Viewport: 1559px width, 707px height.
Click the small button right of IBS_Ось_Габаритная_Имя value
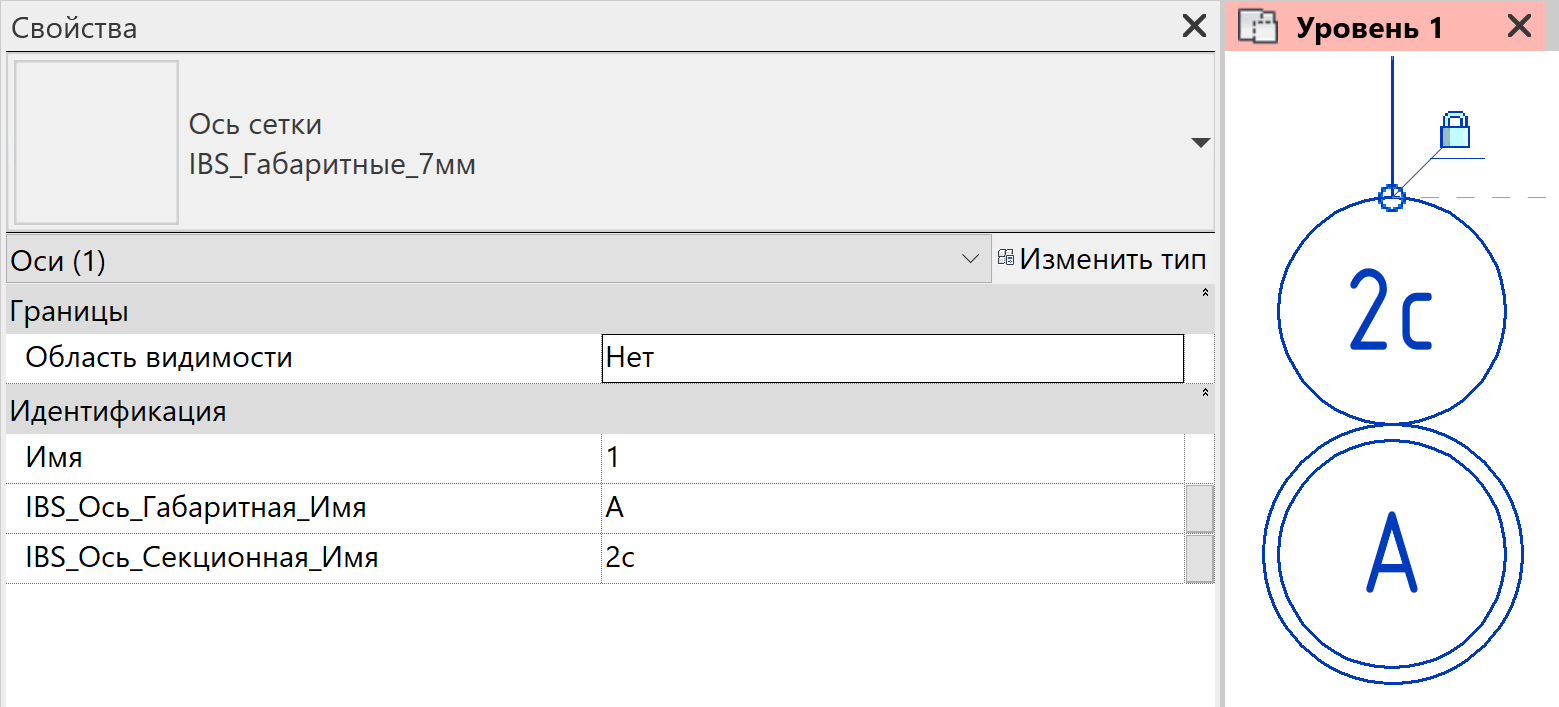[1199, 508]
